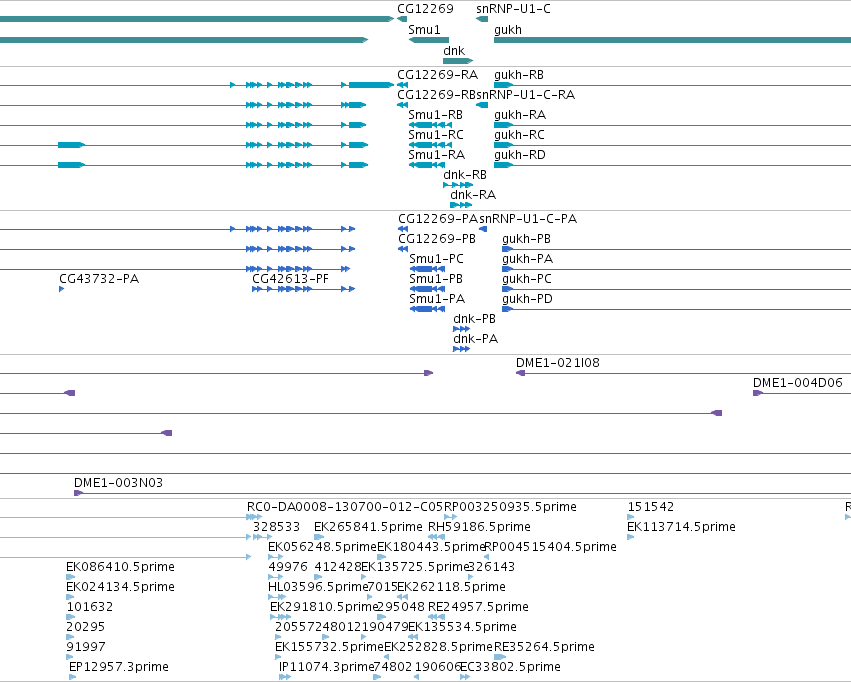Click protein label CG42613-PF
The height and width of the screenshot is (682, 851).
tap(290, 279)
